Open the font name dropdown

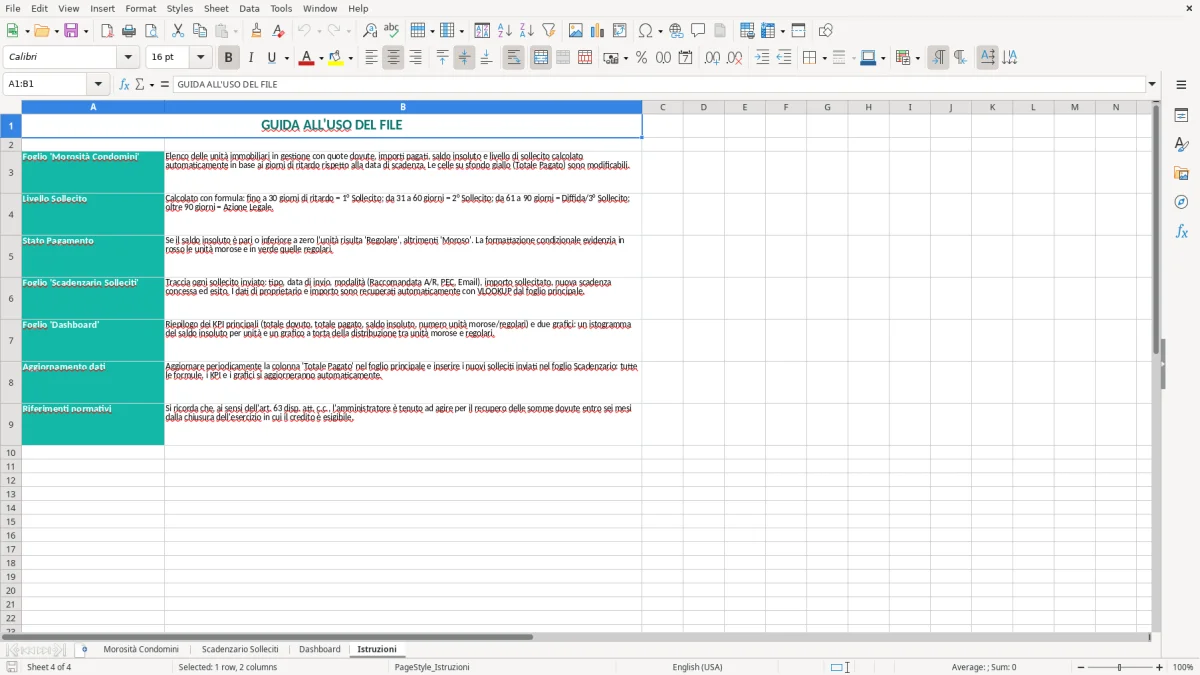pos(128,58)
